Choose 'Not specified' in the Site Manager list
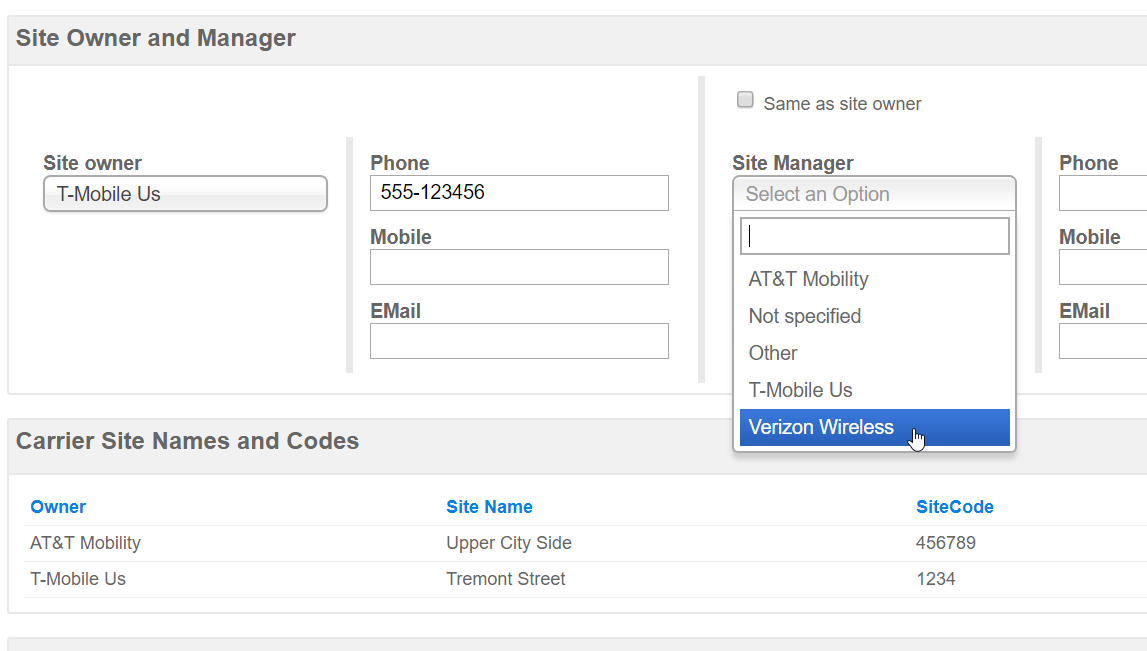This screenshot has width=1147, height=651. tap(874, 316)
